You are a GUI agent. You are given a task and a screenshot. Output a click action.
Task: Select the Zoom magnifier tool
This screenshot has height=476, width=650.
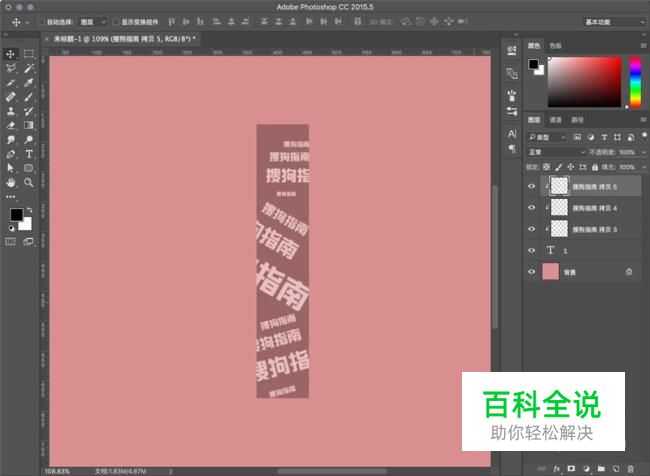(x=29, y=182)
